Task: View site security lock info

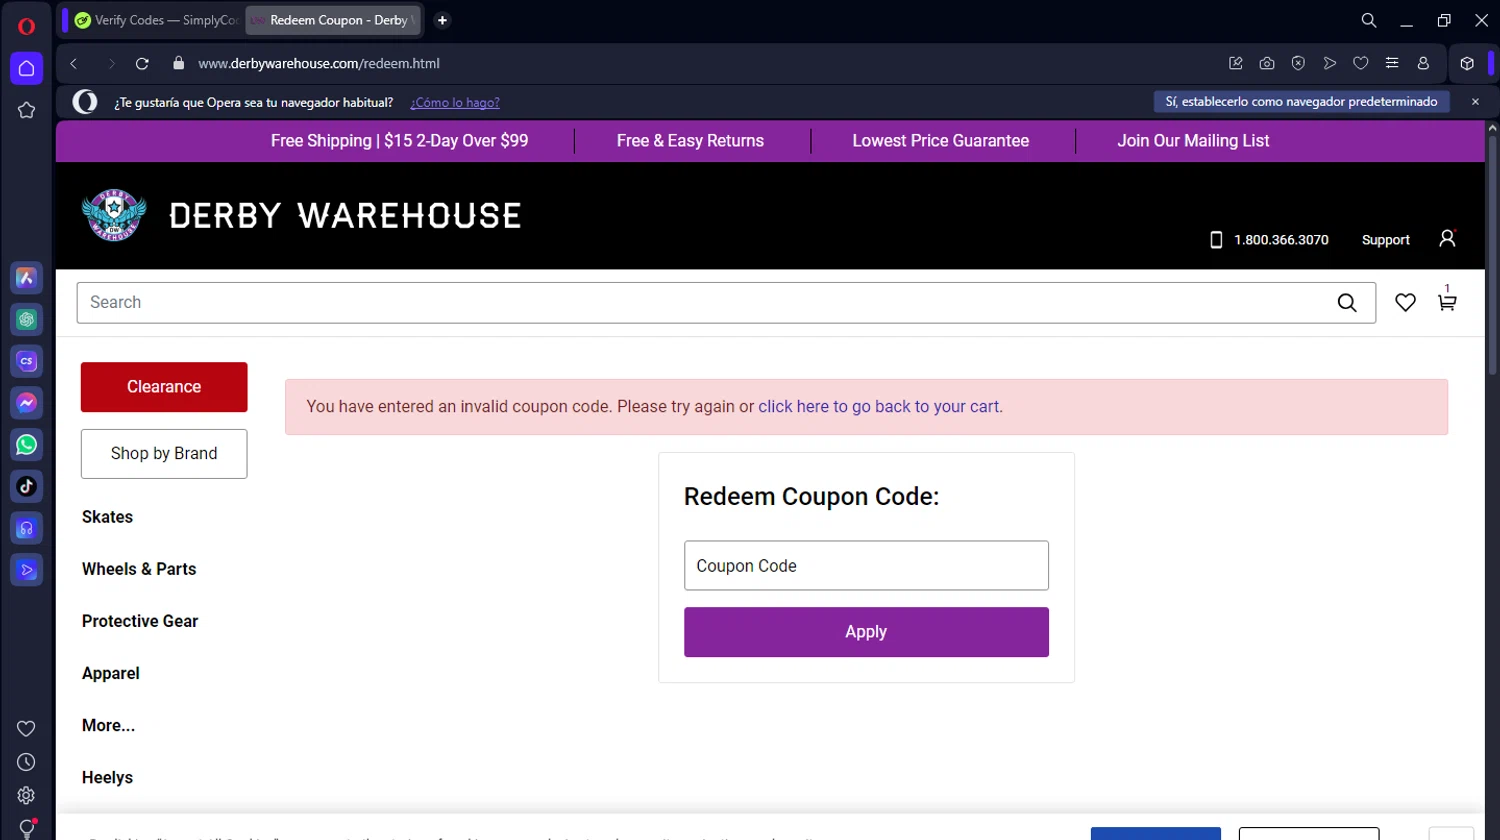Action: [179, 63]
